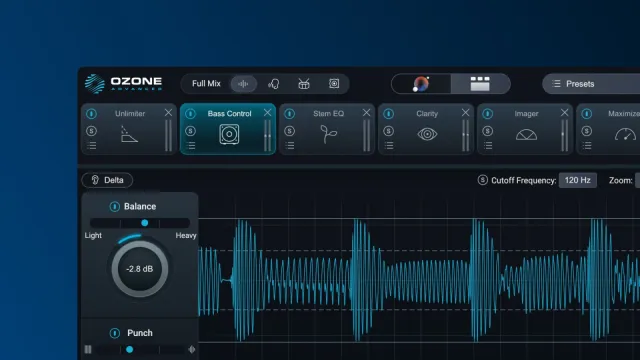Enable Delta listening

click(107, 180)
